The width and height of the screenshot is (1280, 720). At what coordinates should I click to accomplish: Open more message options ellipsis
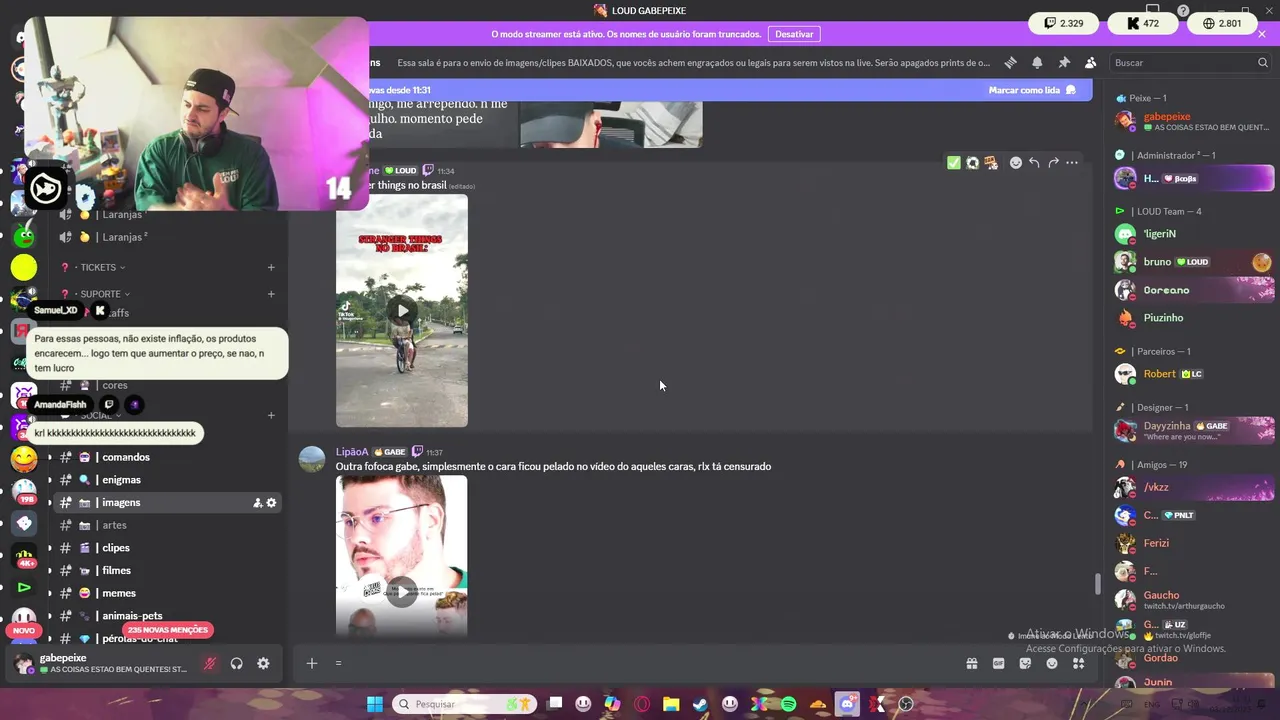coord(1072,162)
